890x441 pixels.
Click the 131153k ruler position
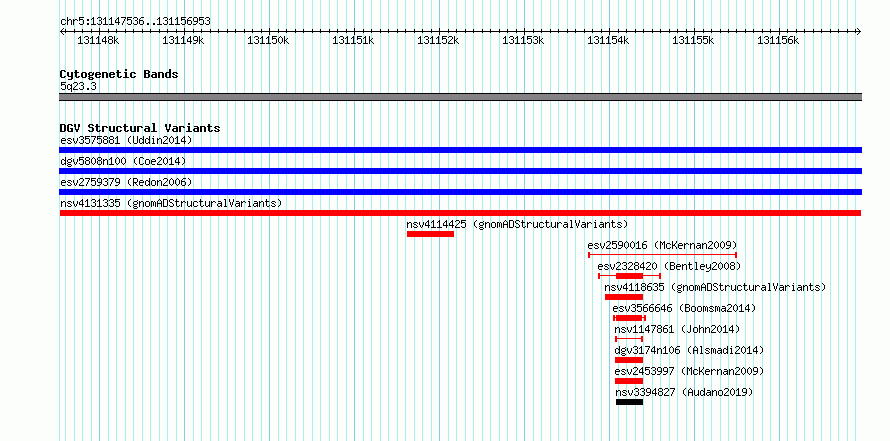coord(523,40)
